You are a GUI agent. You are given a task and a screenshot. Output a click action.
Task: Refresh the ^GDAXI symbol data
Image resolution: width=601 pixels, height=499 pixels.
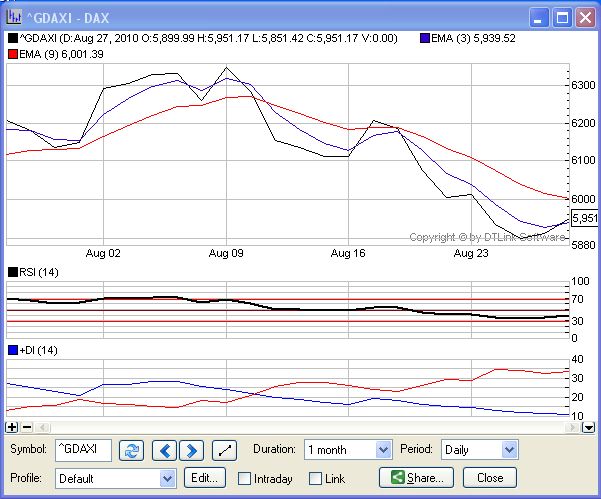point(131,450)
